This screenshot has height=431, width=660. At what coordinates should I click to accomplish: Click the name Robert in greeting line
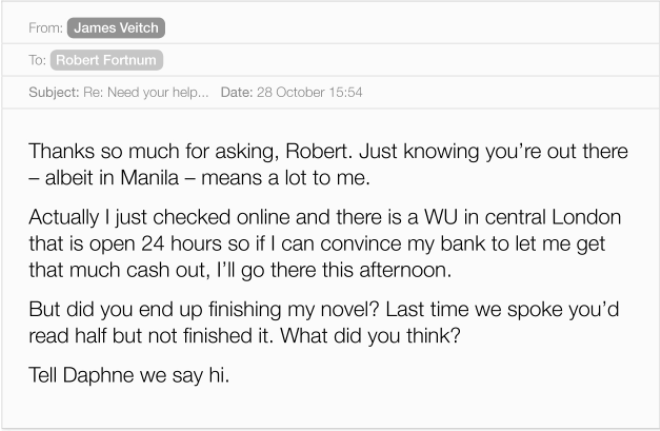pos(317,151)
